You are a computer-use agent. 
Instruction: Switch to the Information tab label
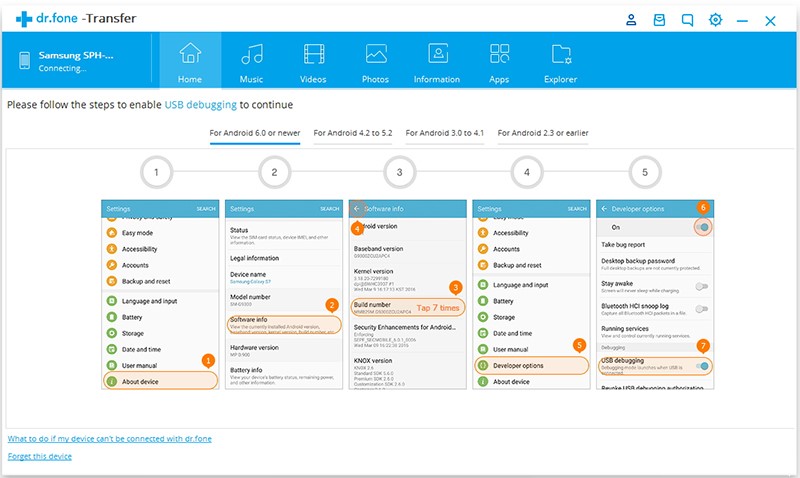click(437, 79)
